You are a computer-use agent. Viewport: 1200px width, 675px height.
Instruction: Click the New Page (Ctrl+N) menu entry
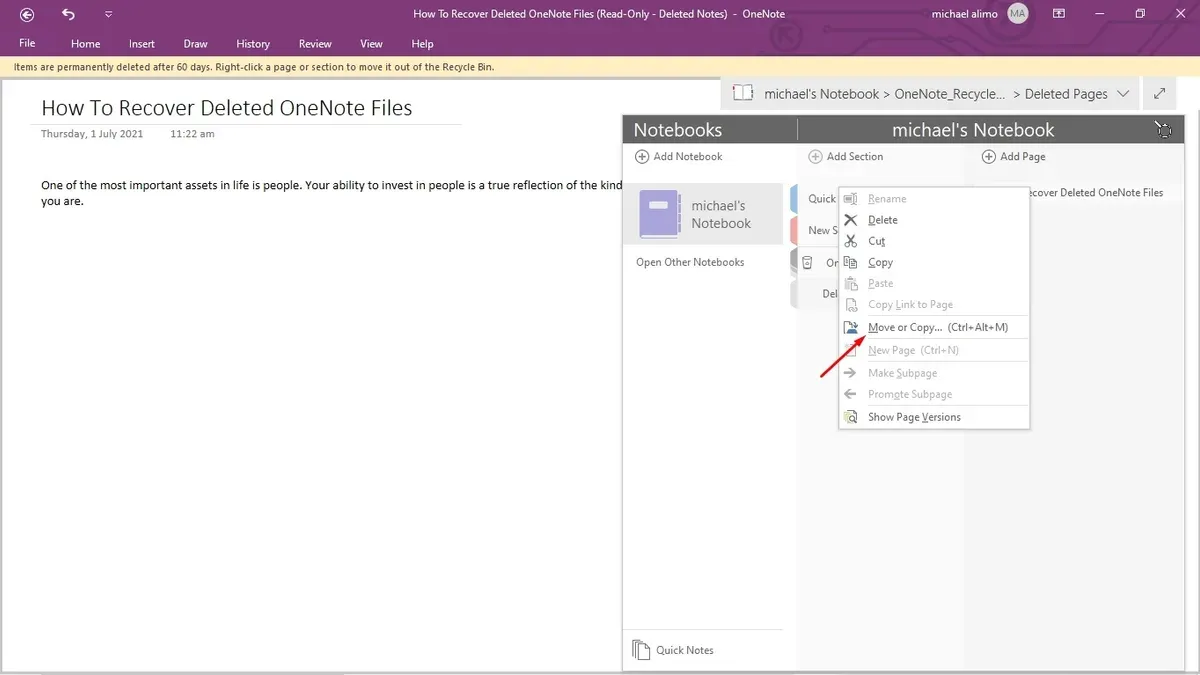(934, 350)
